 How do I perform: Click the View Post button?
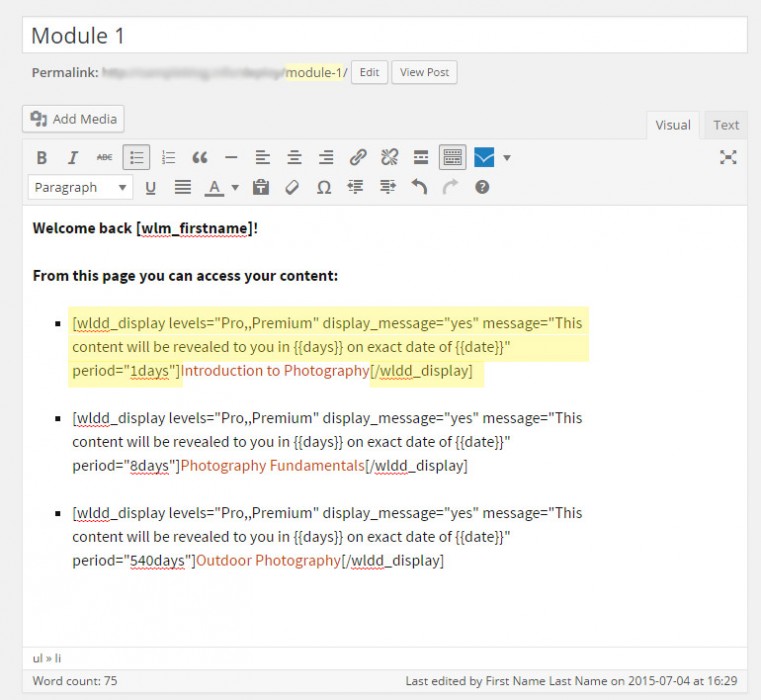click(x=425, y=72)
